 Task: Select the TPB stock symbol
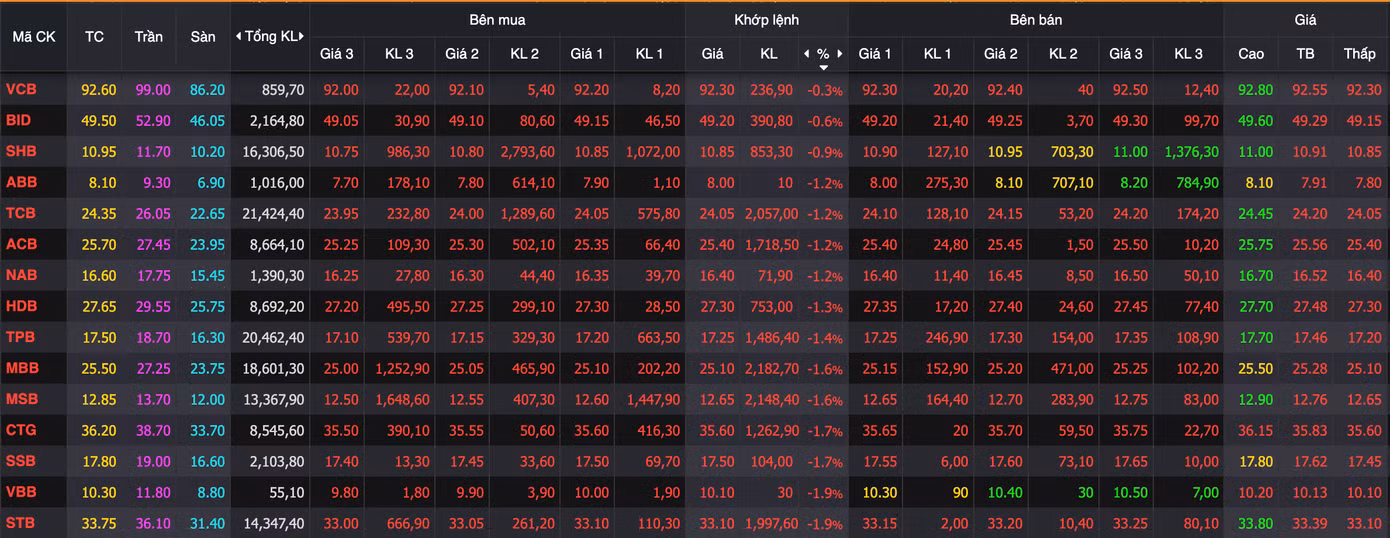point(21,337)
